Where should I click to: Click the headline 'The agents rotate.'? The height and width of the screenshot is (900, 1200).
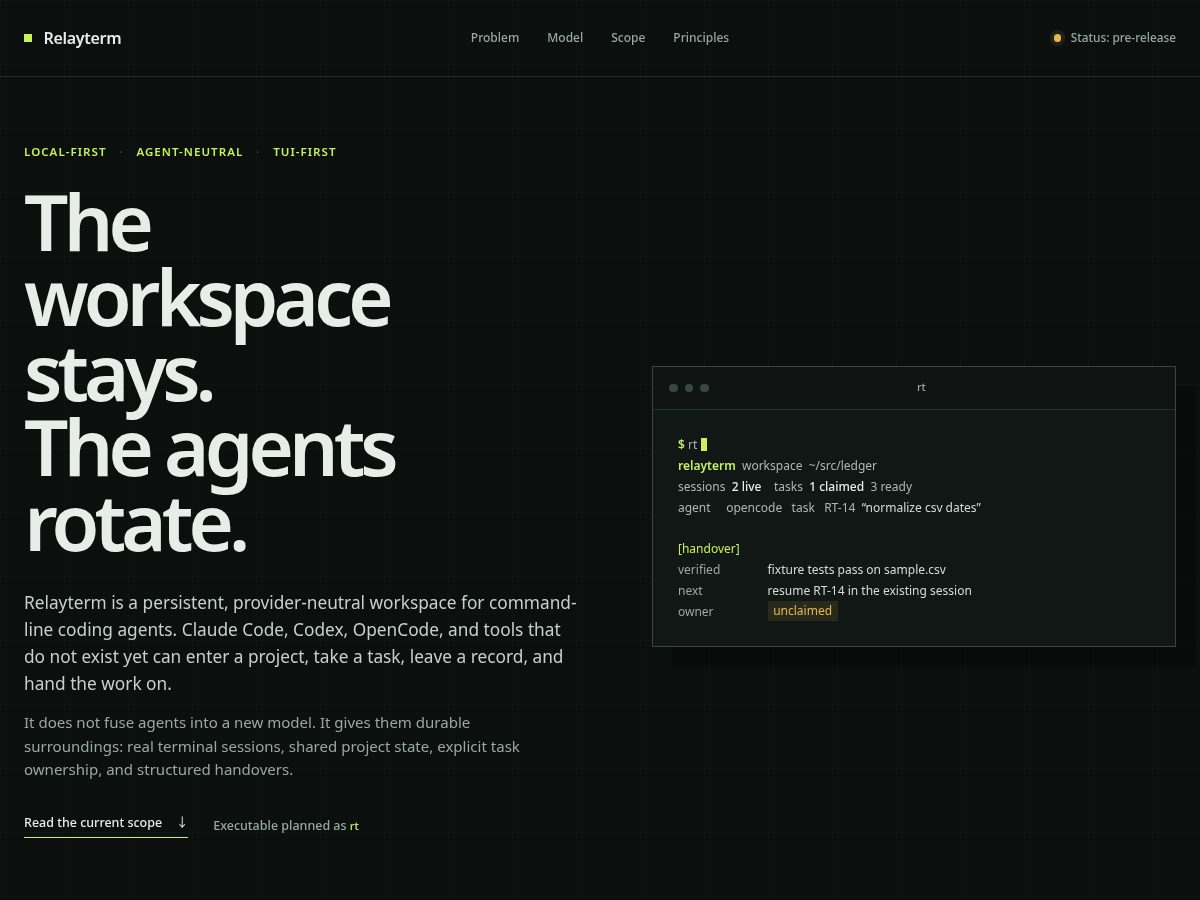210,486
